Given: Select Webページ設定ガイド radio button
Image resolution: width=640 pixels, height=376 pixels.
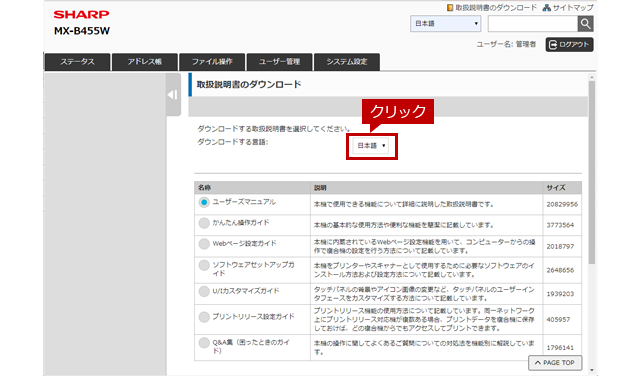Looking at the screenshot, I should tap(204, 244).
